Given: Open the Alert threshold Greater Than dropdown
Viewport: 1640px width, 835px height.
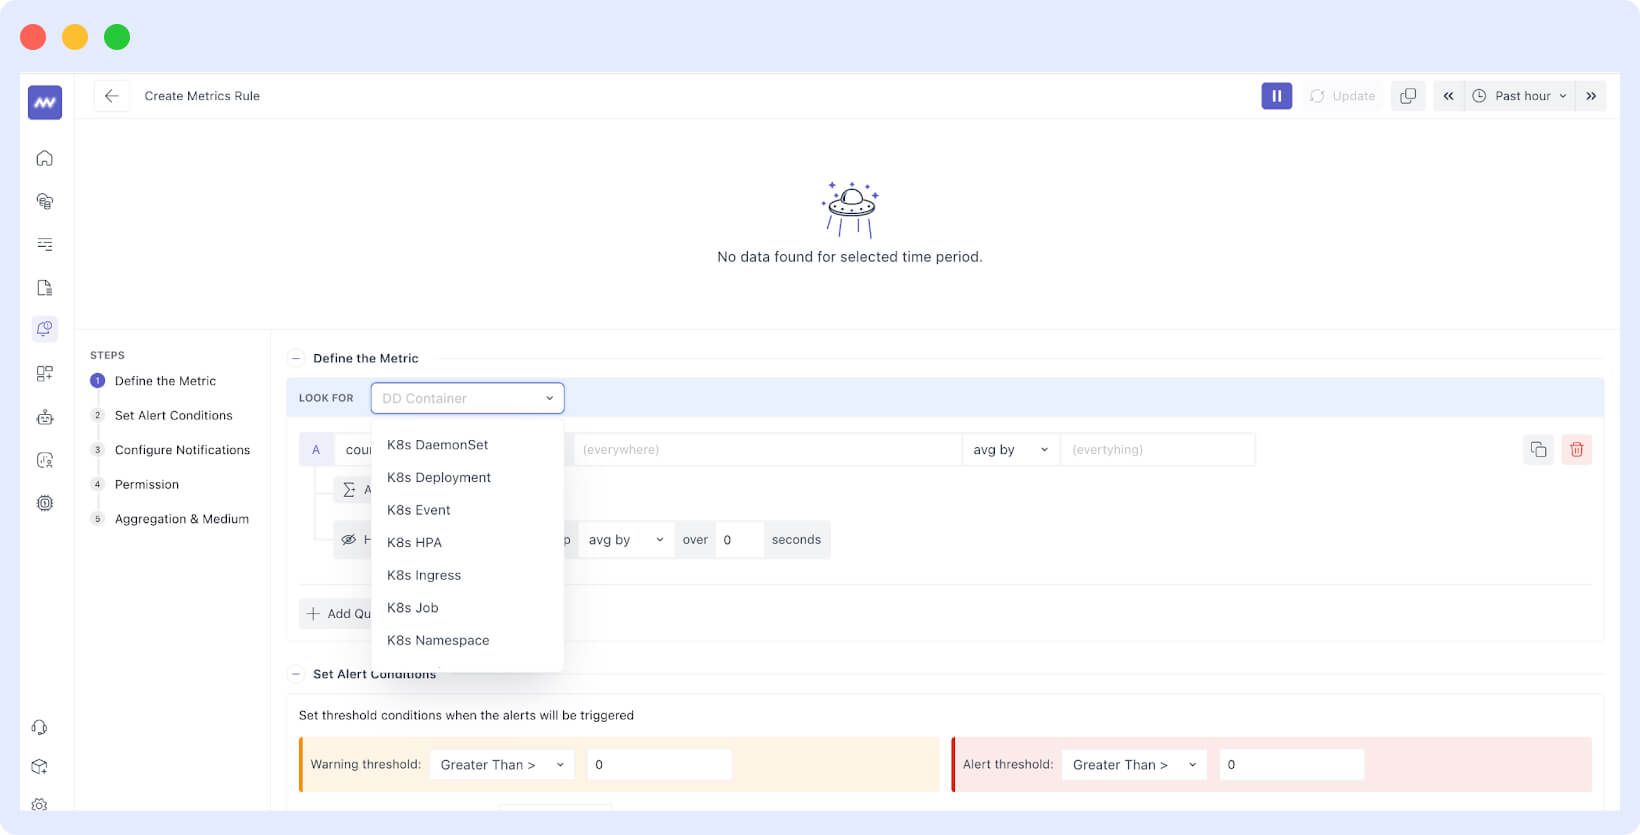Looking at the screenshot, I should point(1133,765).
